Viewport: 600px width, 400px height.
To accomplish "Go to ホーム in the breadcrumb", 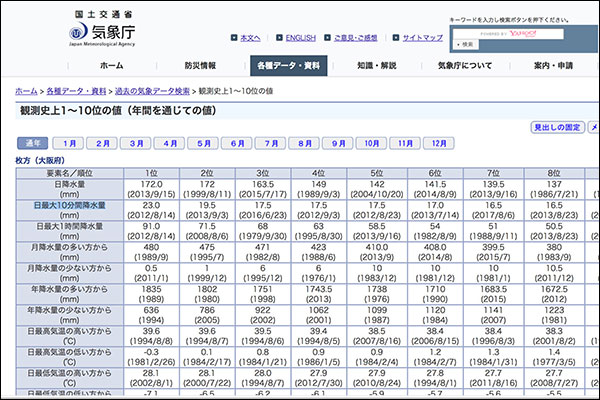I will pos(26,91).
